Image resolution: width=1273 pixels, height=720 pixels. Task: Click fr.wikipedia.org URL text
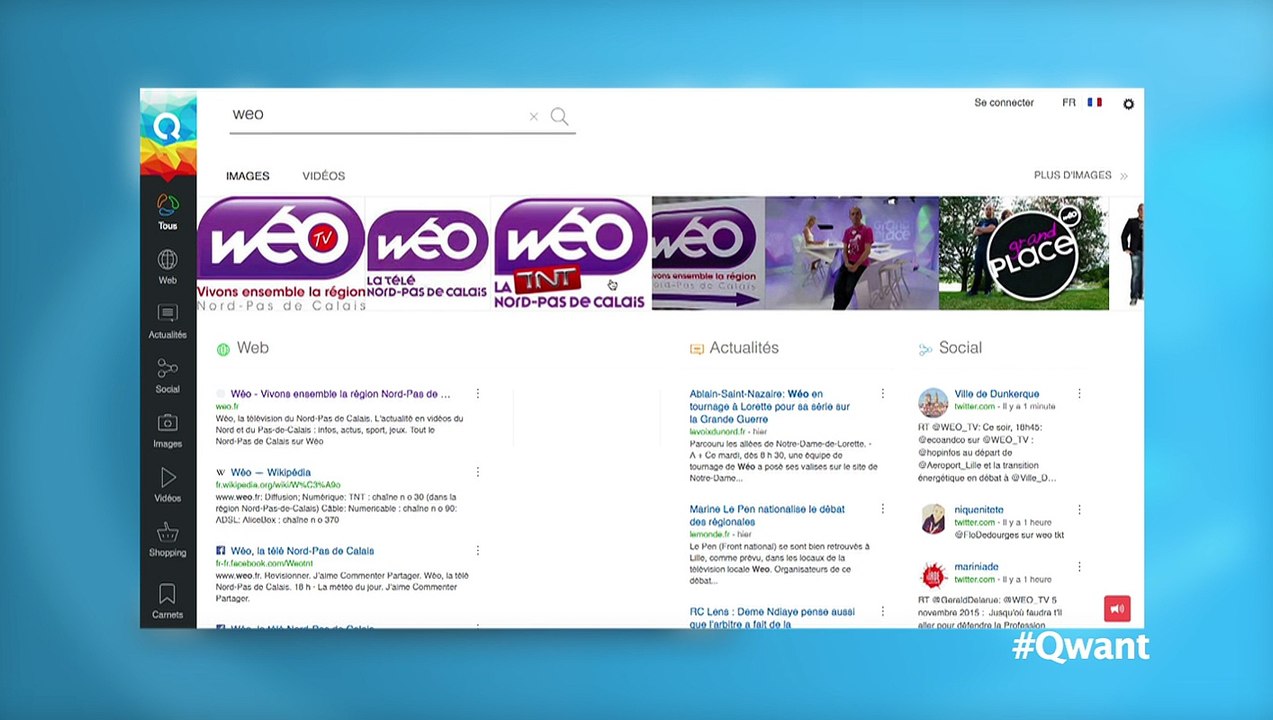click(x=278, y=485)
